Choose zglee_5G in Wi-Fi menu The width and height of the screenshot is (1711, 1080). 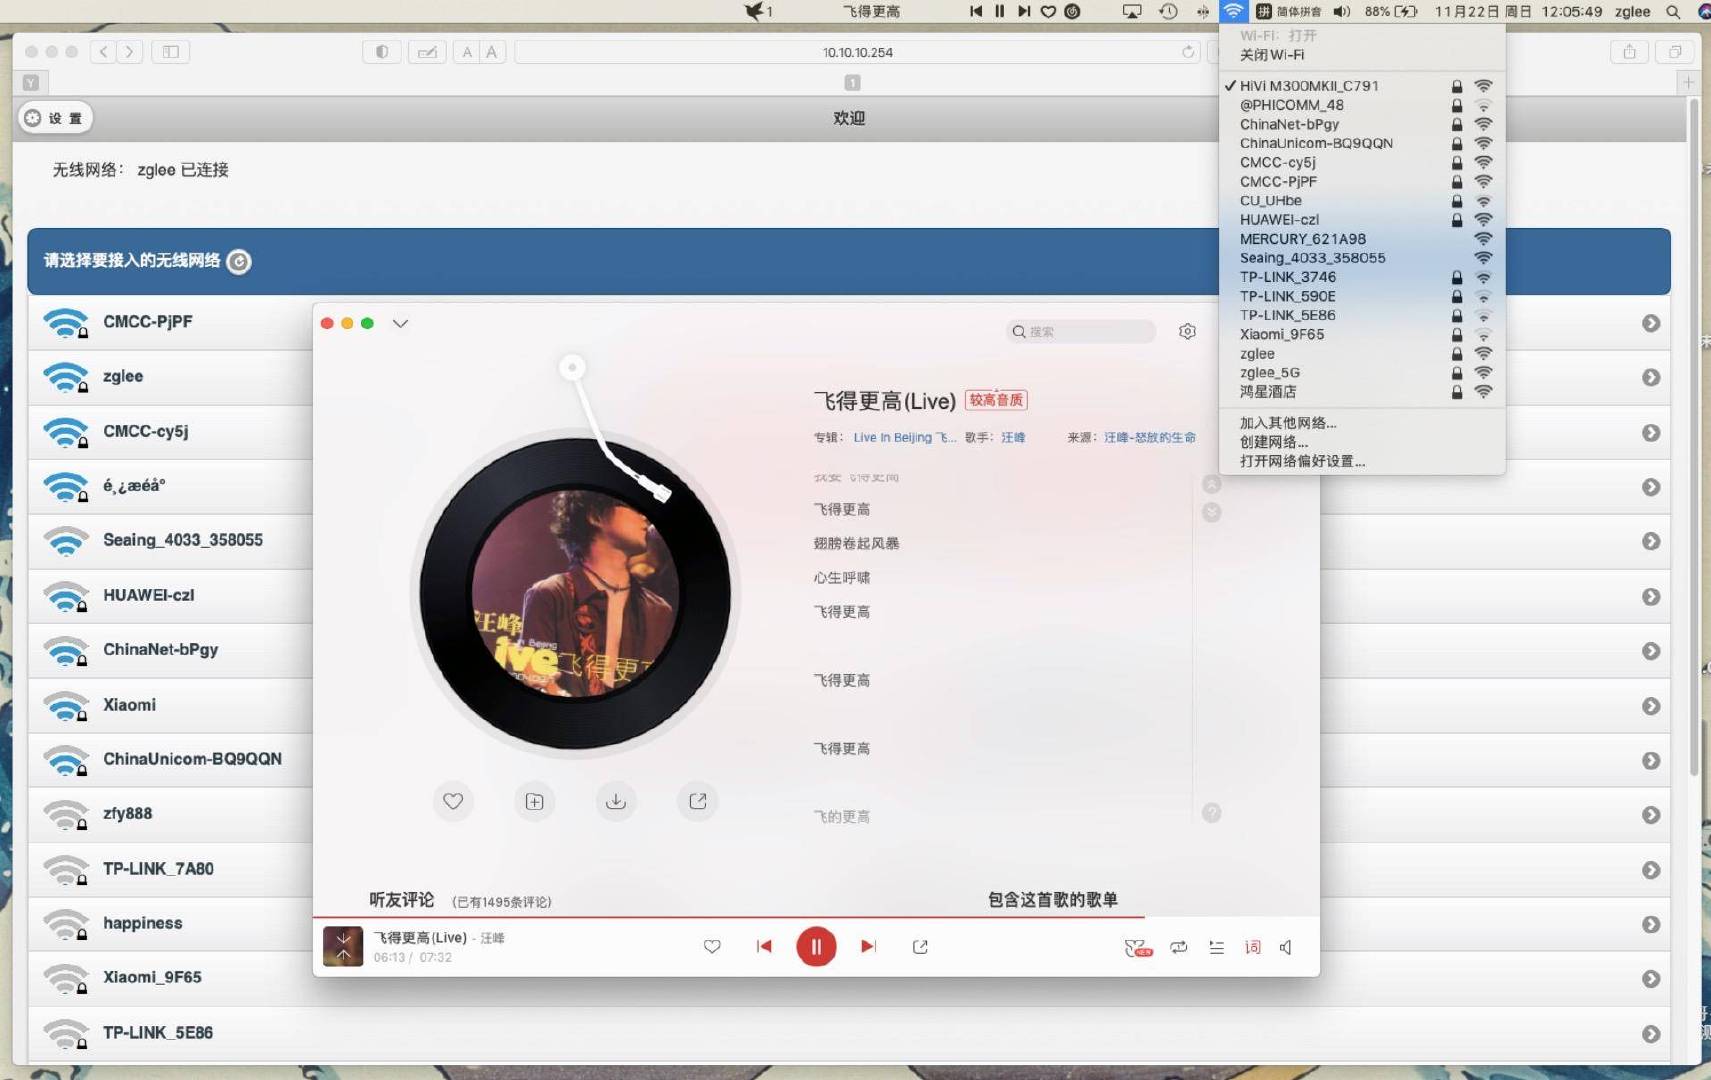click(1362, 373)
